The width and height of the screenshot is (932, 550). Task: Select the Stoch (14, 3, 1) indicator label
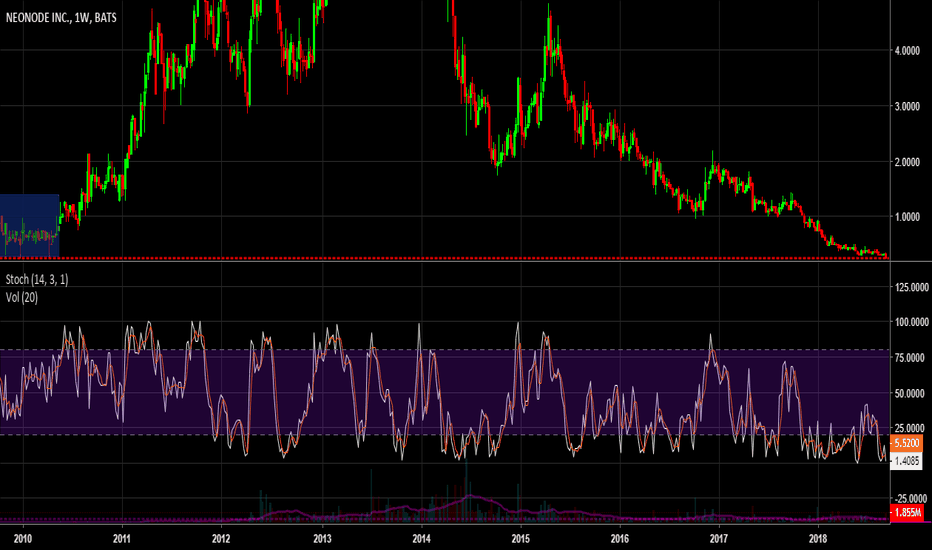click(37, 279)
